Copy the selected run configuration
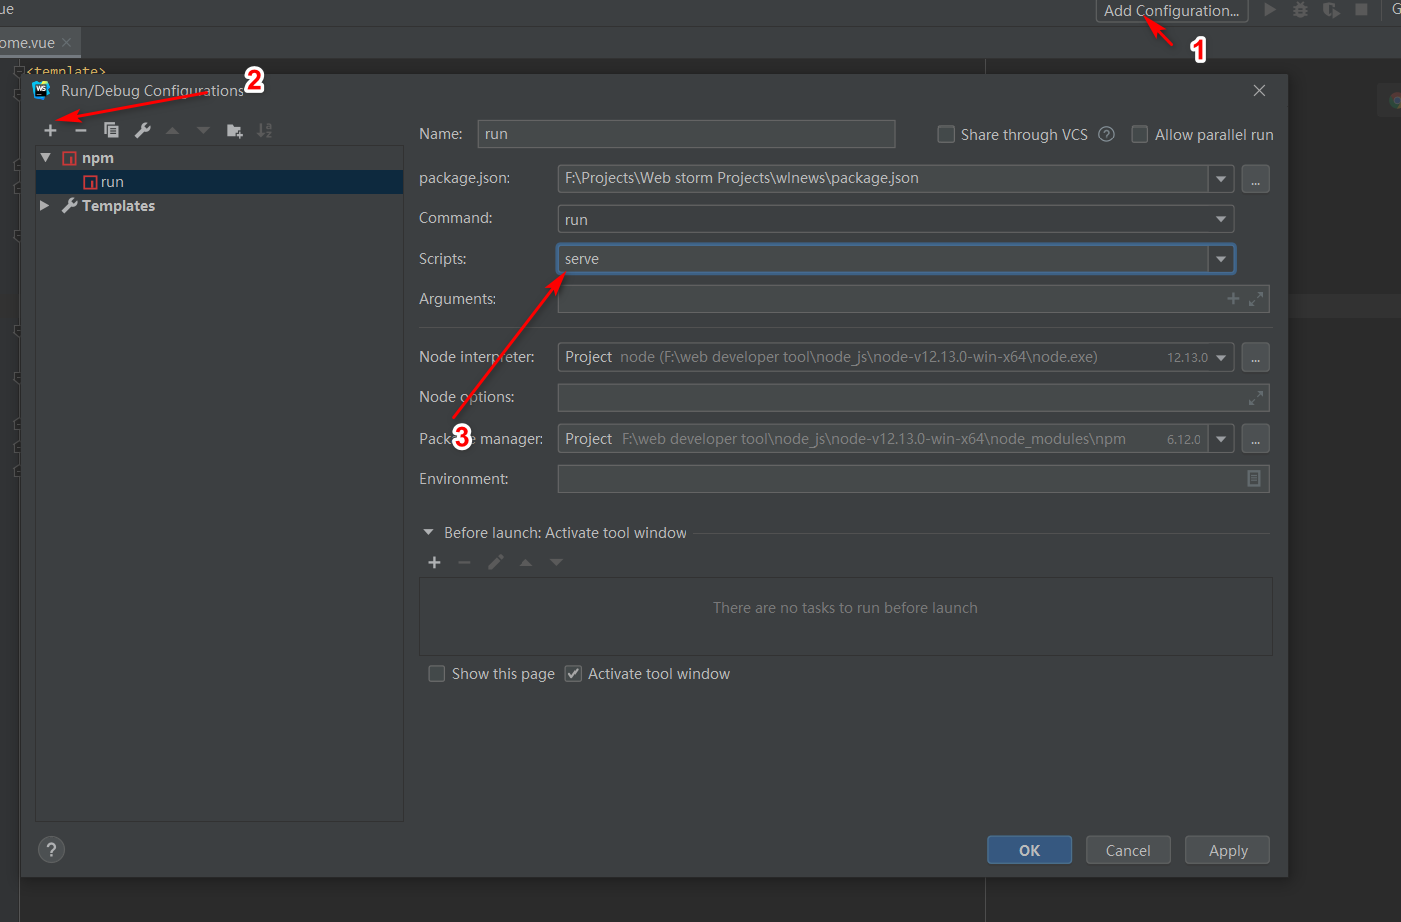This screenshot has width=1401, height=922. 111,131
